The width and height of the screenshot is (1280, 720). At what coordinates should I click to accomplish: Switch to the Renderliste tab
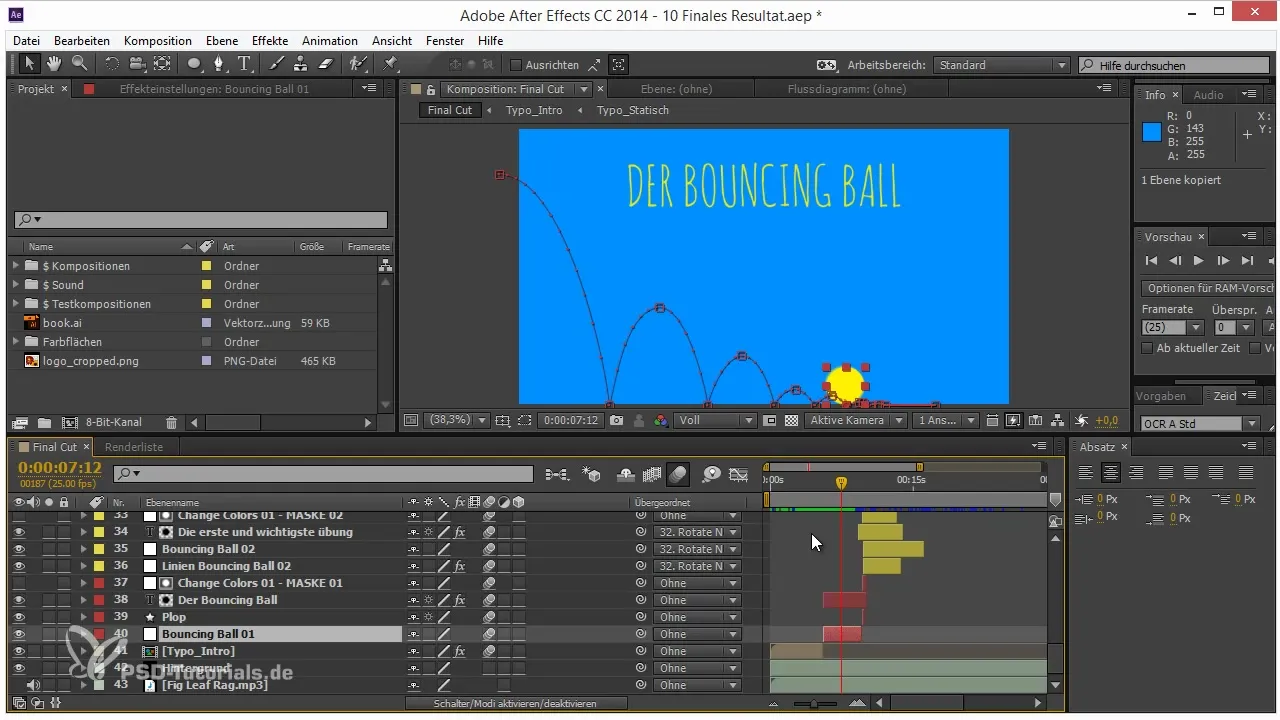coord(134,447)
